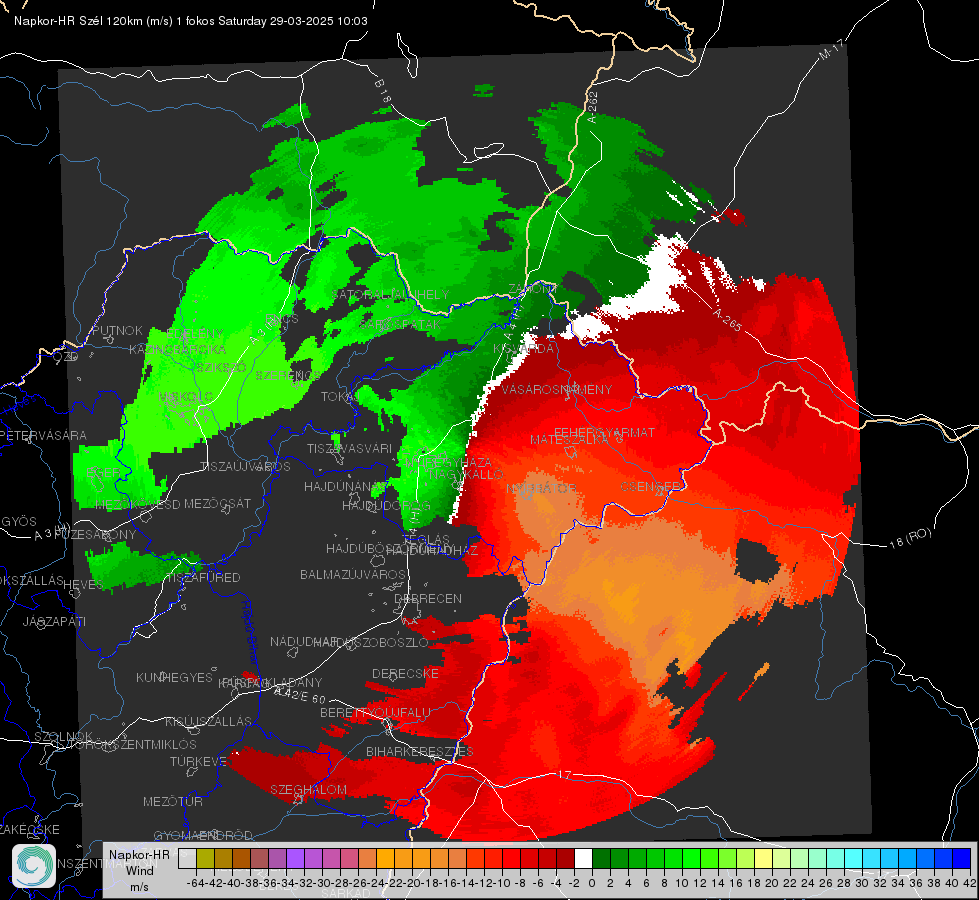Click the bright red swatch between -10 and -8
The image size is (979, 900).
(511, 859)
